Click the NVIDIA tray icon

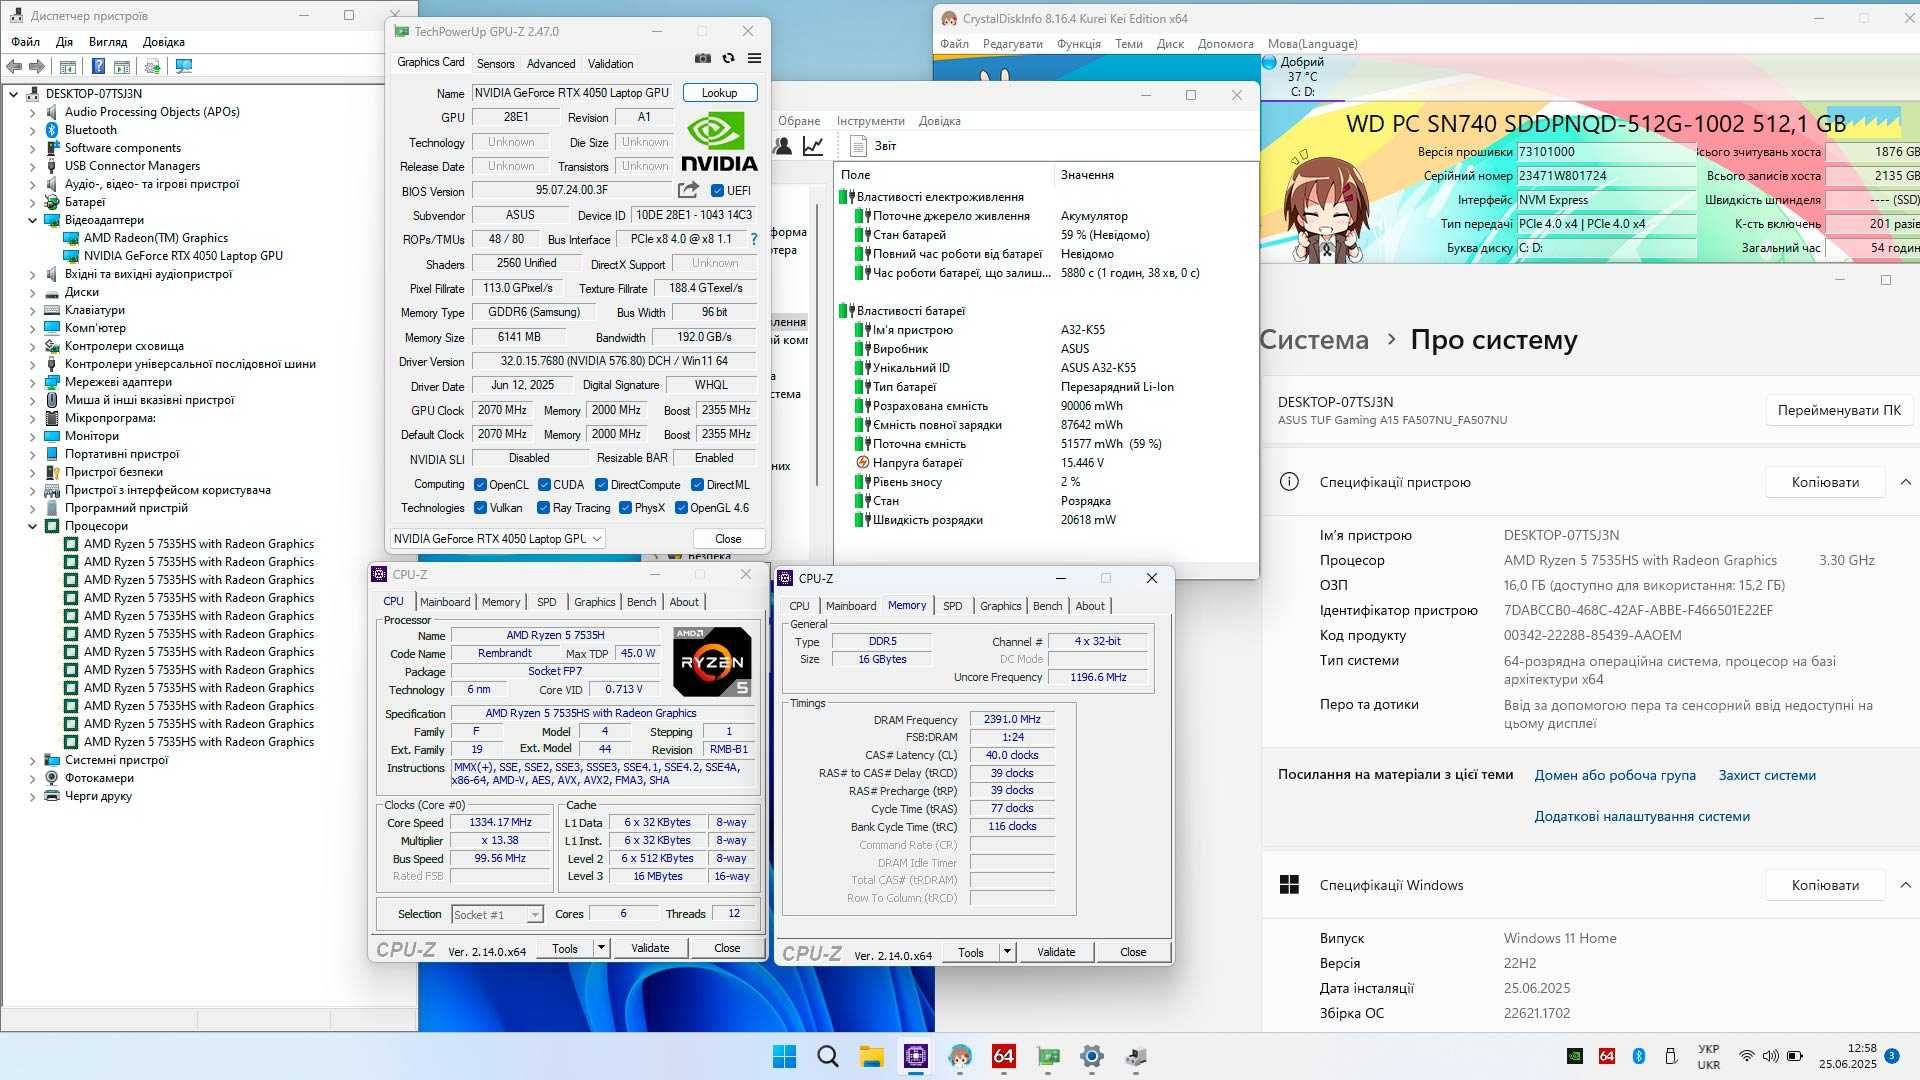click(x=1575, y=1056)
